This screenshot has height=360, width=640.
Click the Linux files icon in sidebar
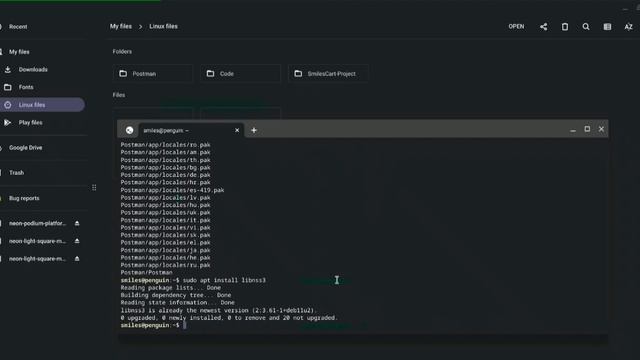coord(8,105)
